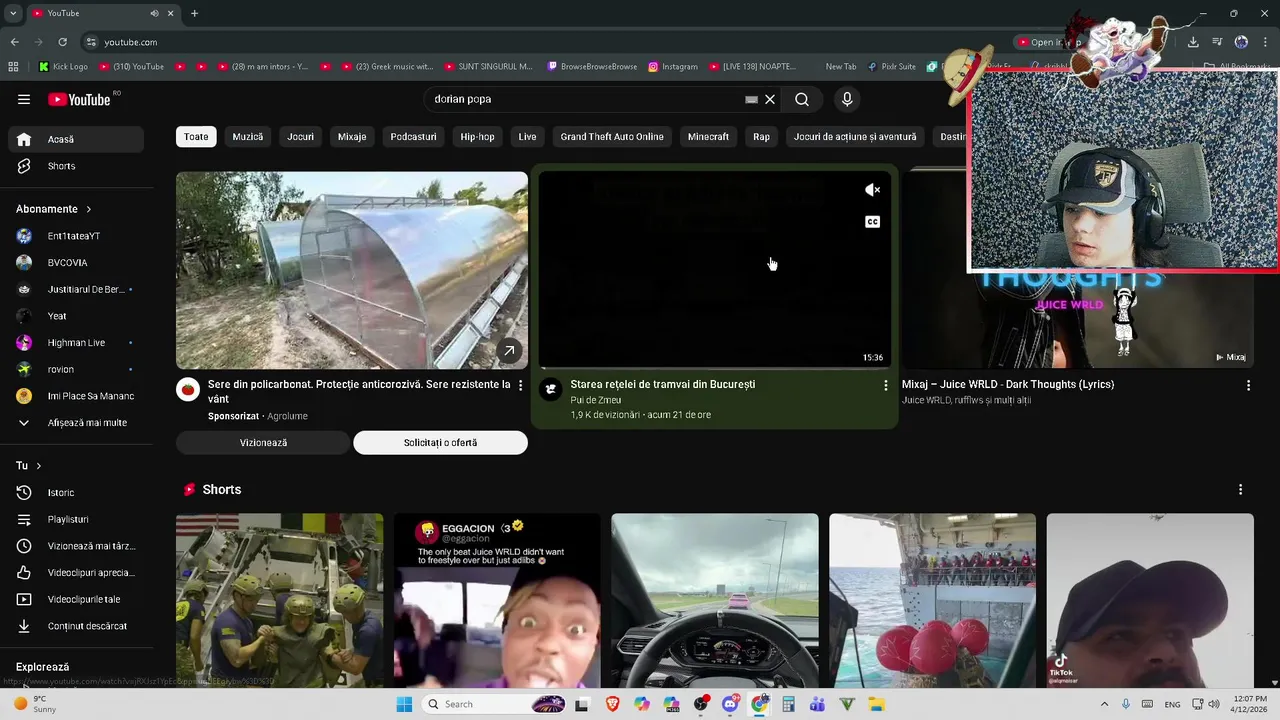Open Highman Live subscription channel

[x=76, y=343]
